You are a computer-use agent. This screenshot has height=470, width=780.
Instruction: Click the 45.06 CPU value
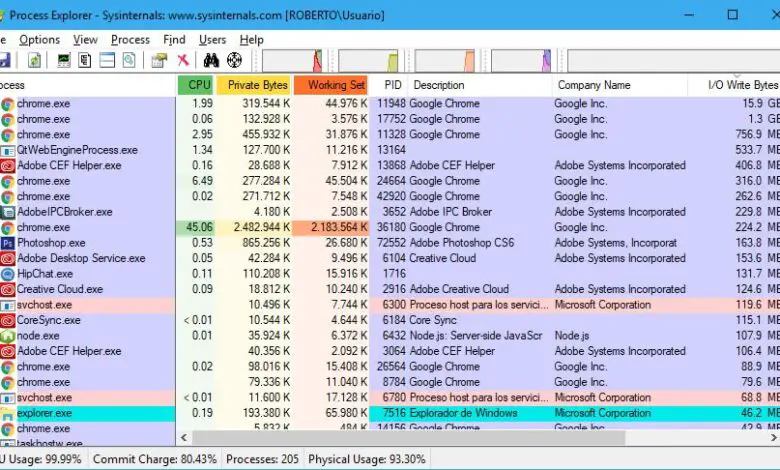[199, 228]
